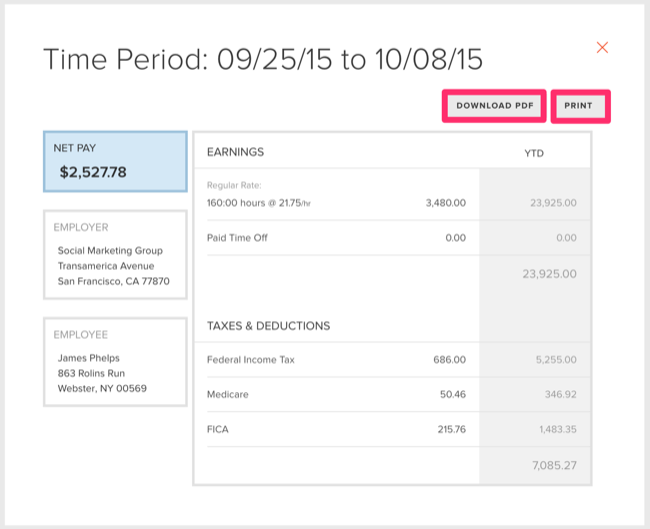Click Paid Time Off amount 0.00
Viewport: 650px width, 529px height.
pos(456,238)
